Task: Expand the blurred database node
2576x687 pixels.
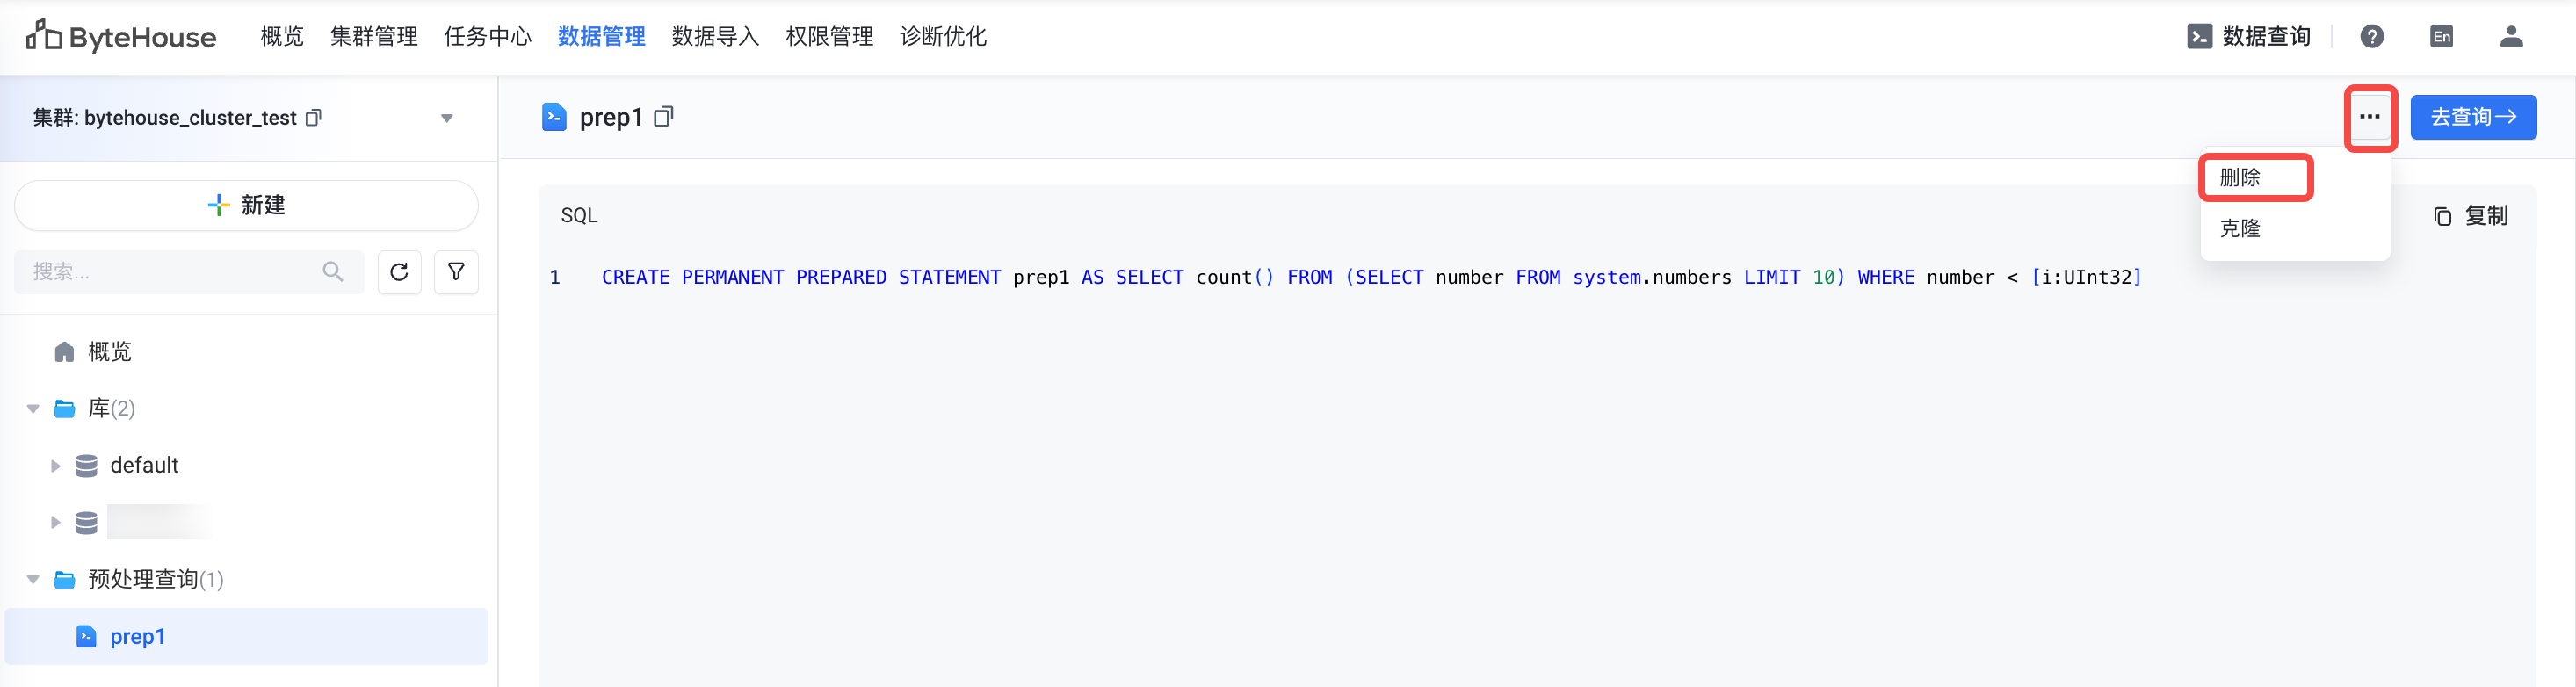Action: pyautogui.click(x=56, y=523)
